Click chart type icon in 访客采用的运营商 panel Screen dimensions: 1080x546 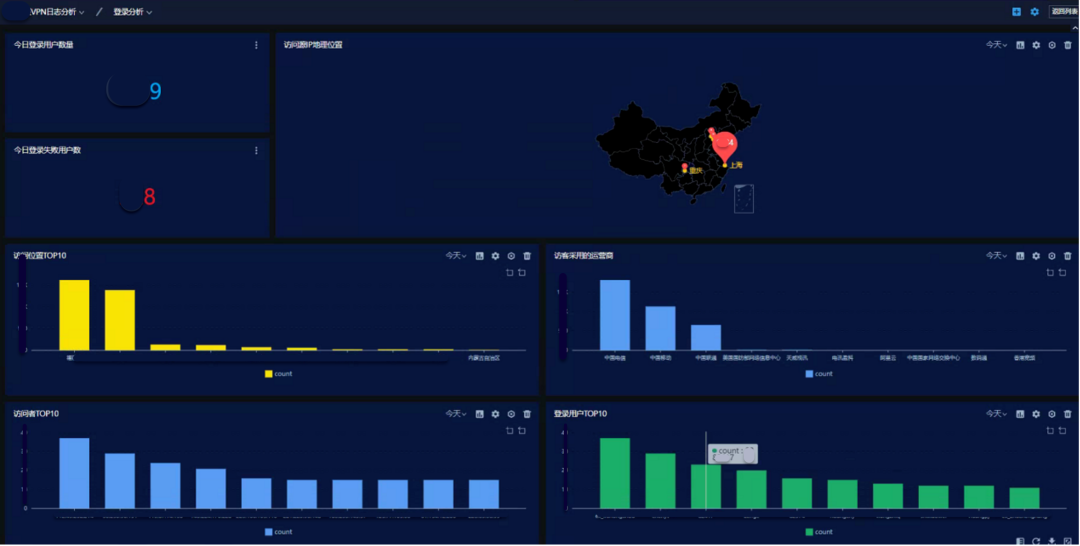click(1020, 256)
